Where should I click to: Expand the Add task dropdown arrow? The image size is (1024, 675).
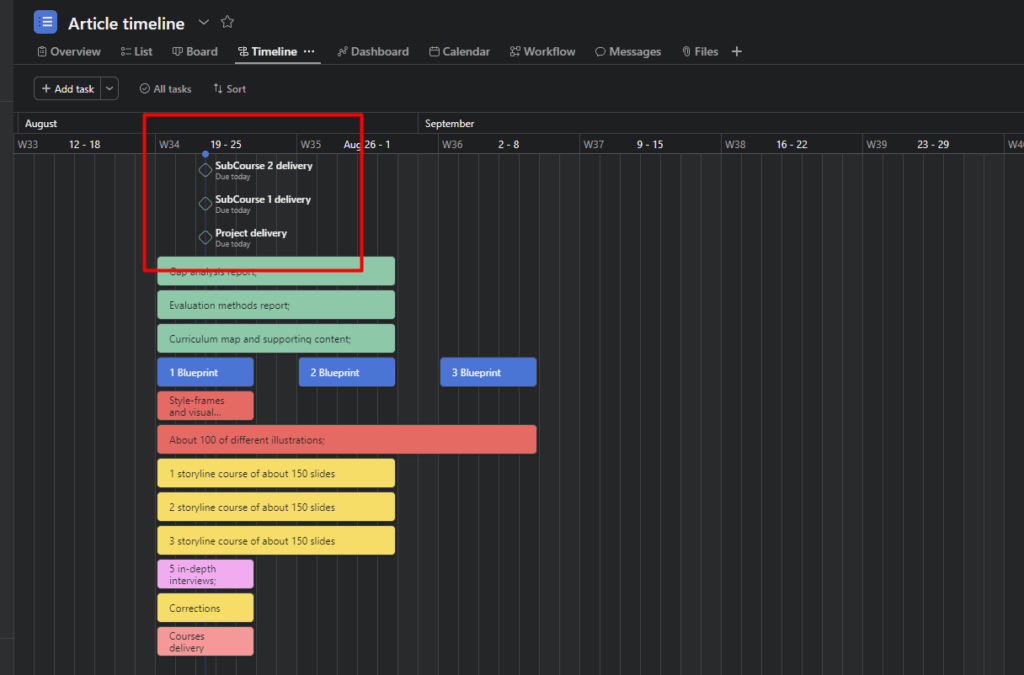(x=110, y=89)
